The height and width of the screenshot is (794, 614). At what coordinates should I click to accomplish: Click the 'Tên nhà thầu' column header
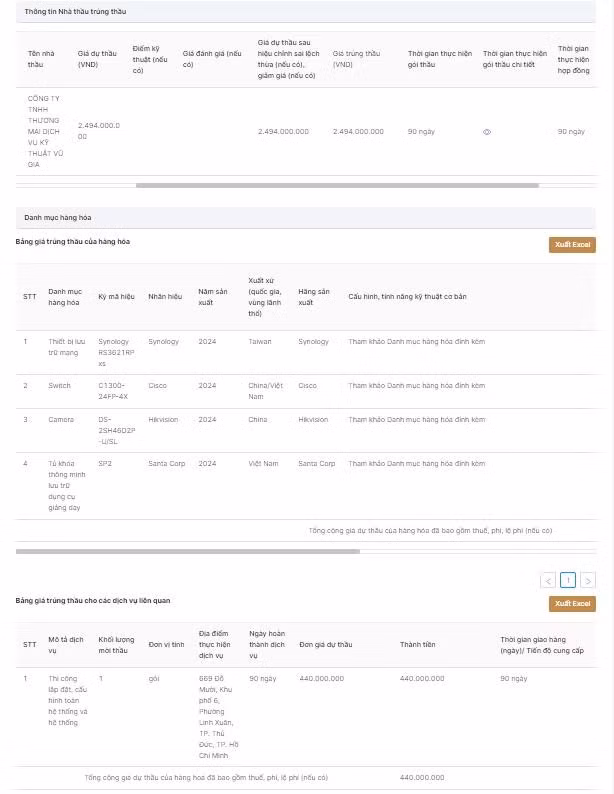[x=41, y=58]
